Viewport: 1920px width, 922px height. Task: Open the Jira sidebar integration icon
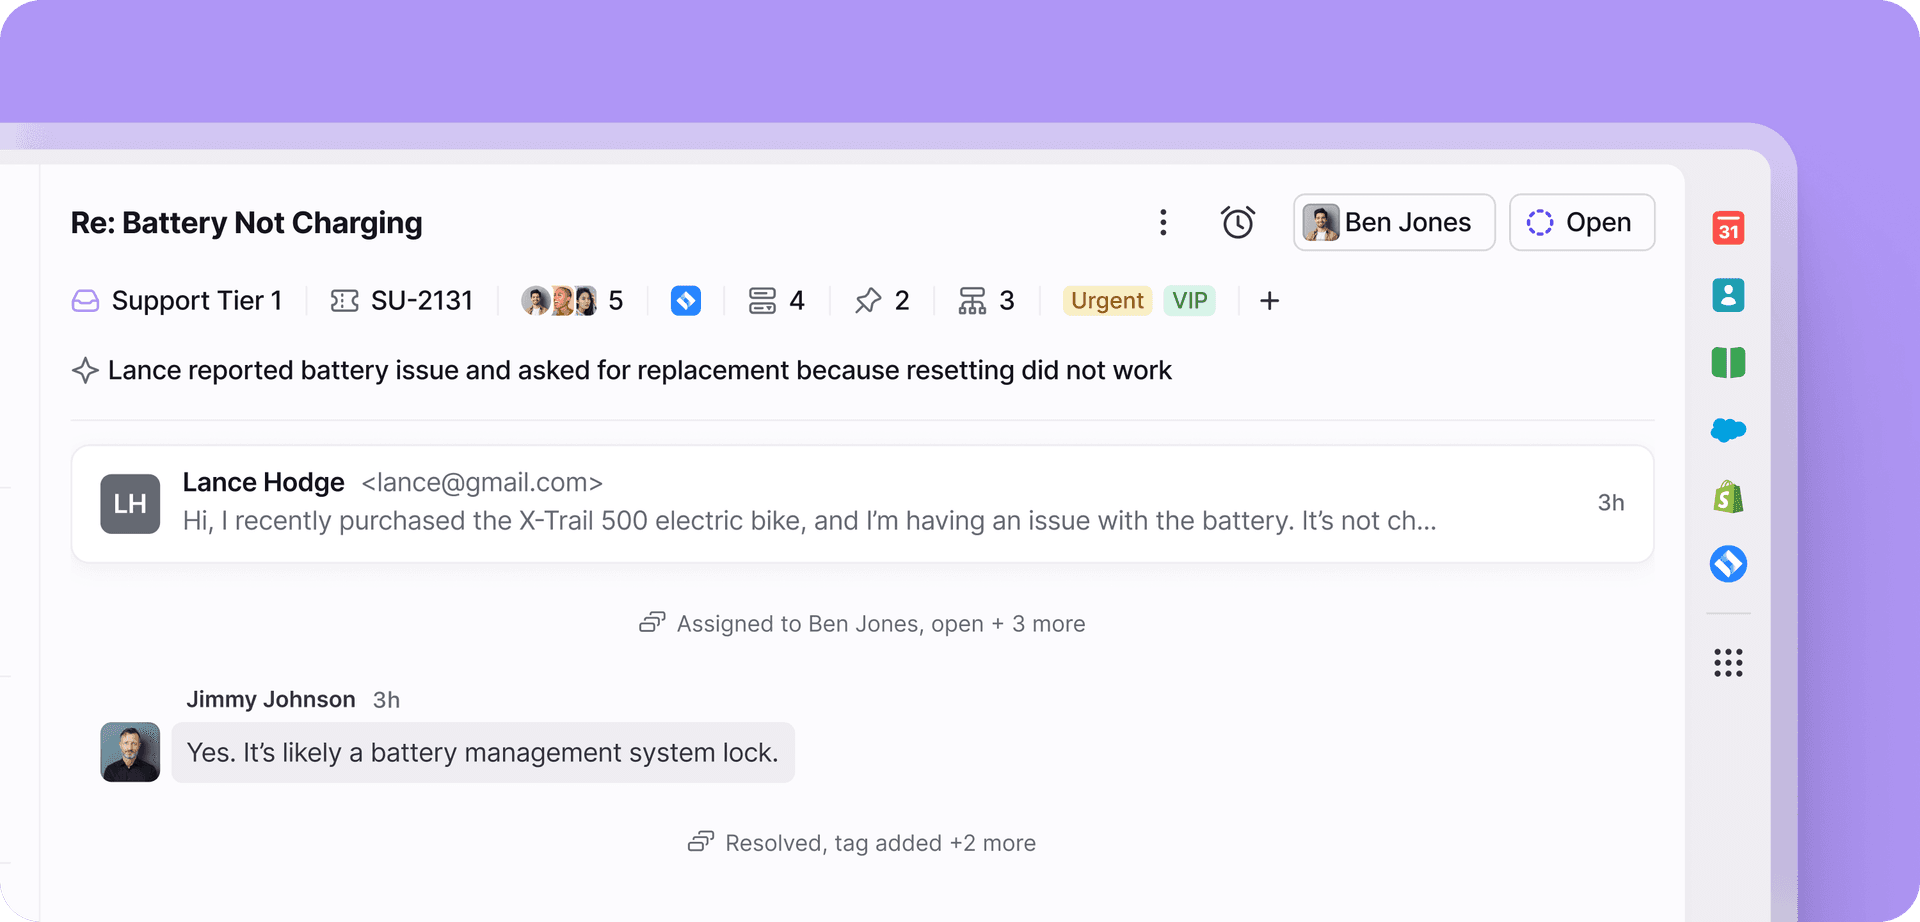pyautogui.click(x=1727, y=564)
